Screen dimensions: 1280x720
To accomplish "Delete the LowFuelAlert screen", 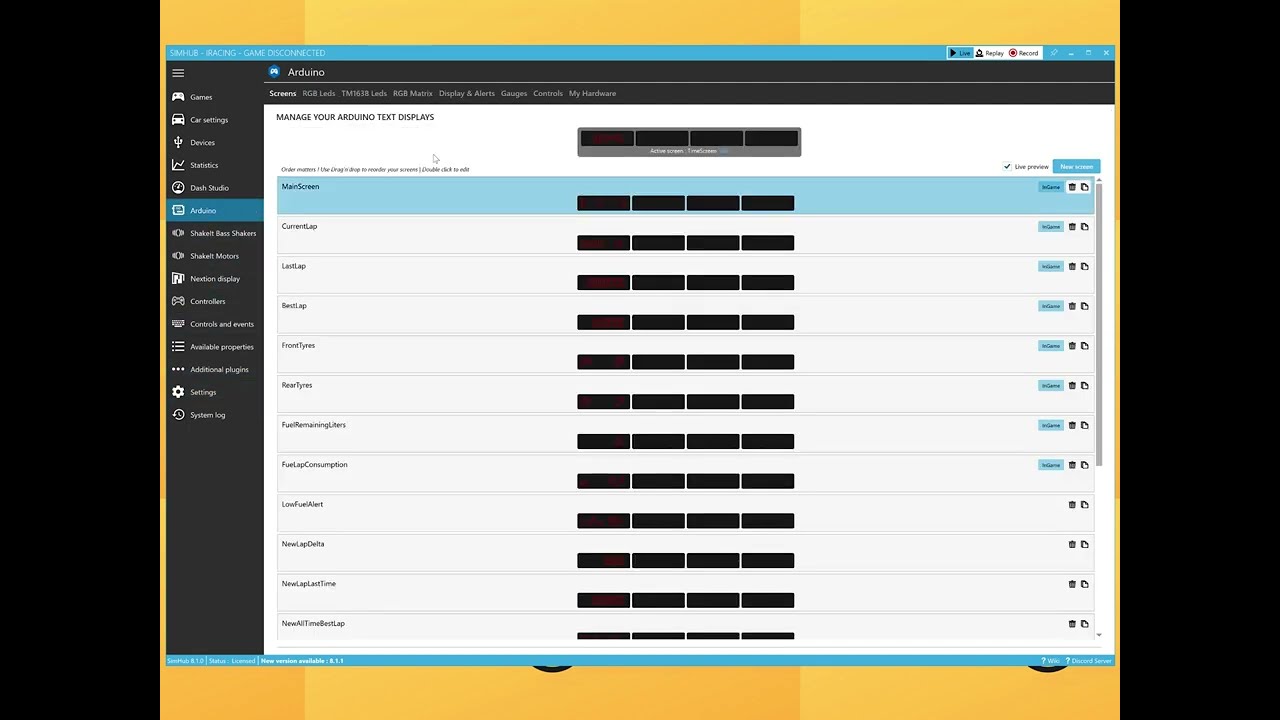I will 1072,505.
